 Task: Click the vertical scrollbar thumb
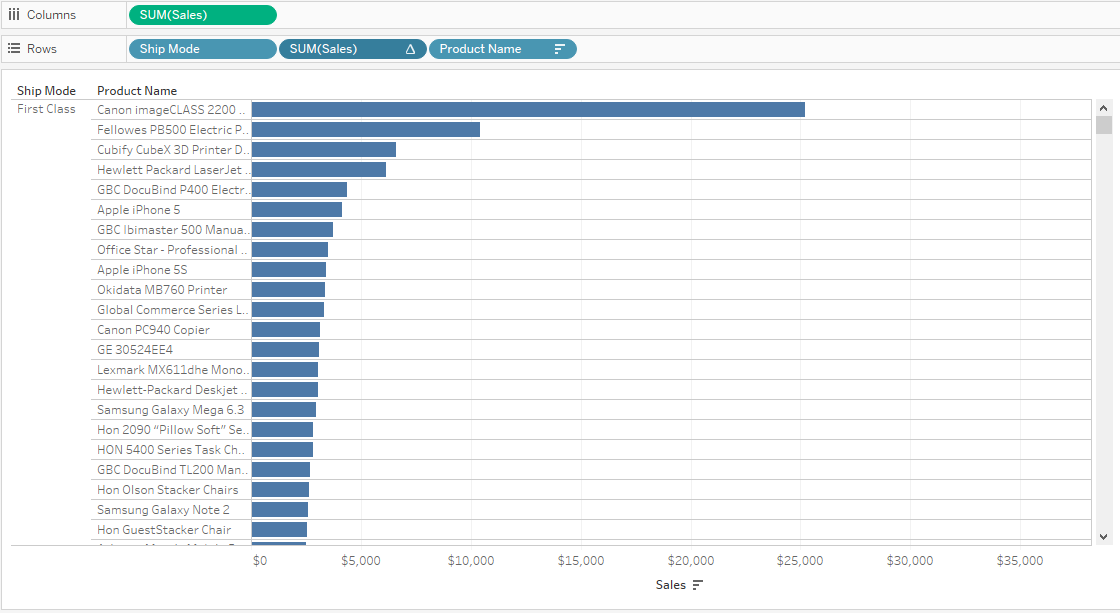pyautogui.click(x=1104, y=125)
